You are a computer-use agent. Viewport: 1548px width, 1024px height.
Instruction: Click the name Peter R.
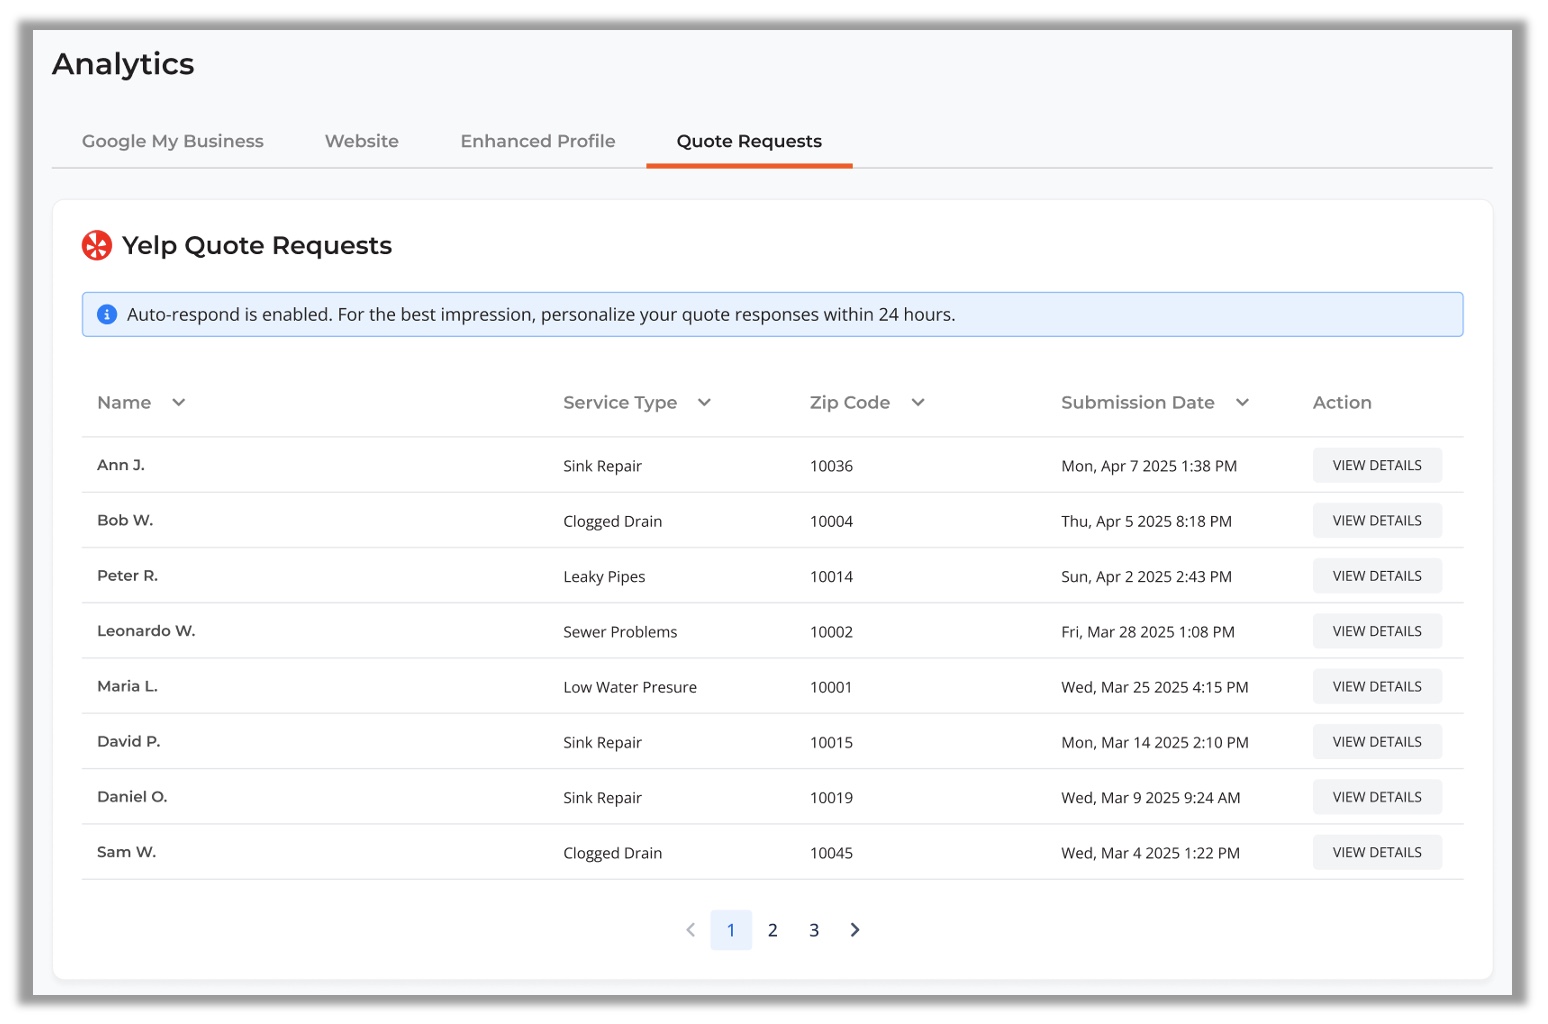pos(127,575)
